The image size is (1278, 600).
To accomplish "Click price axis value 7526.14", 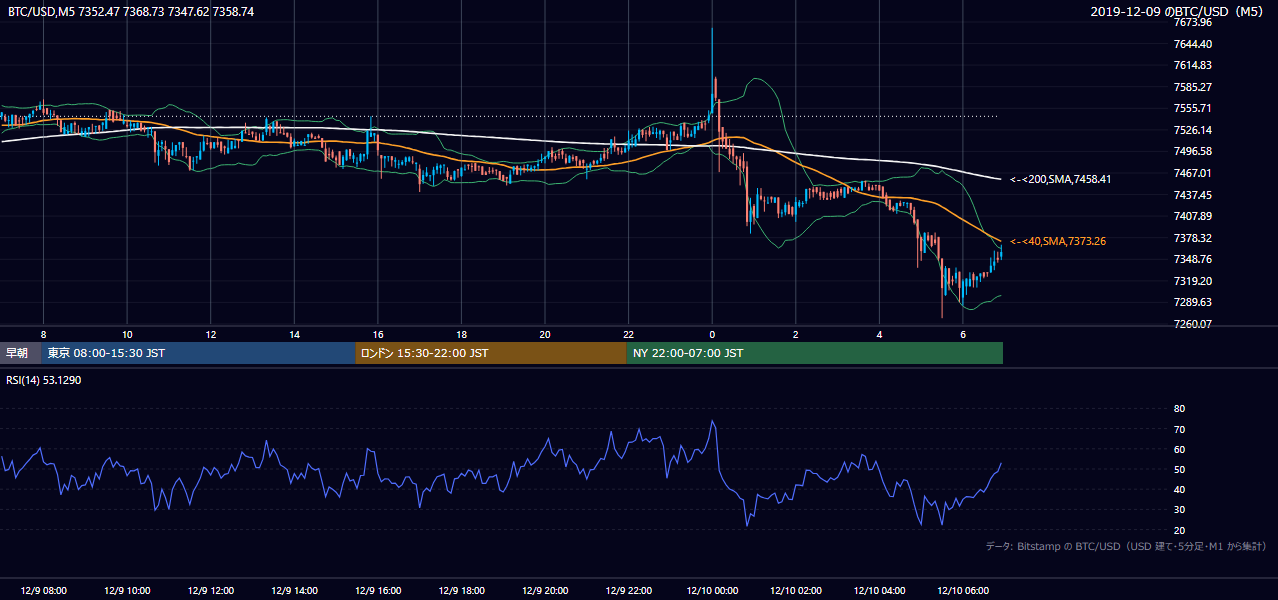I will pyautogui.click(x=1193, y=130).
